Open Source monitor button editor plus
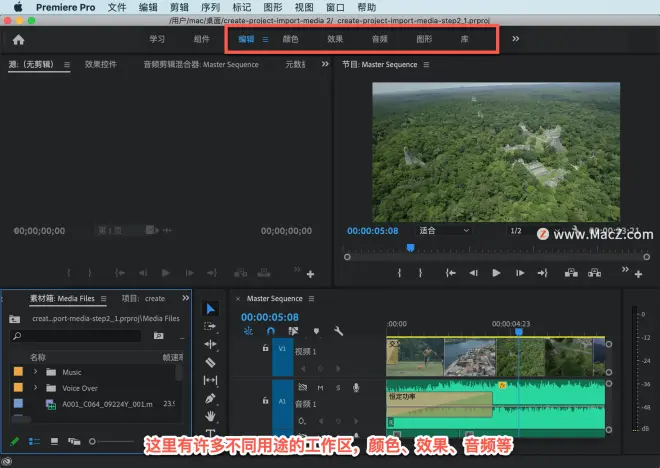 tap(311, 274)
